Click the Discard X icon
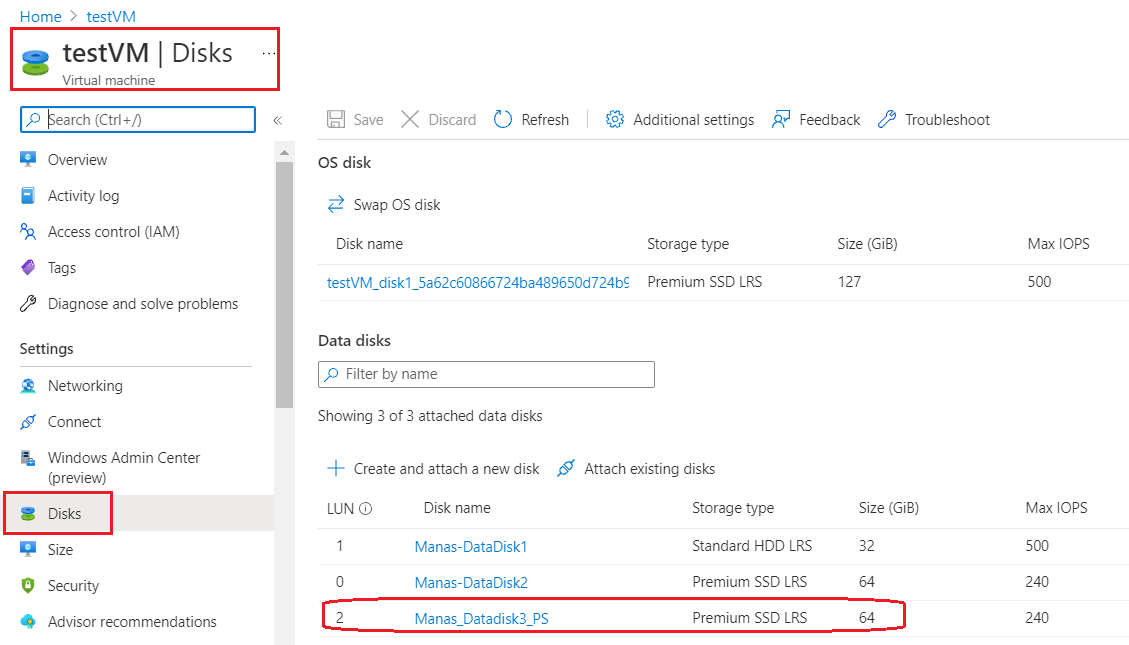 point(410,119)
